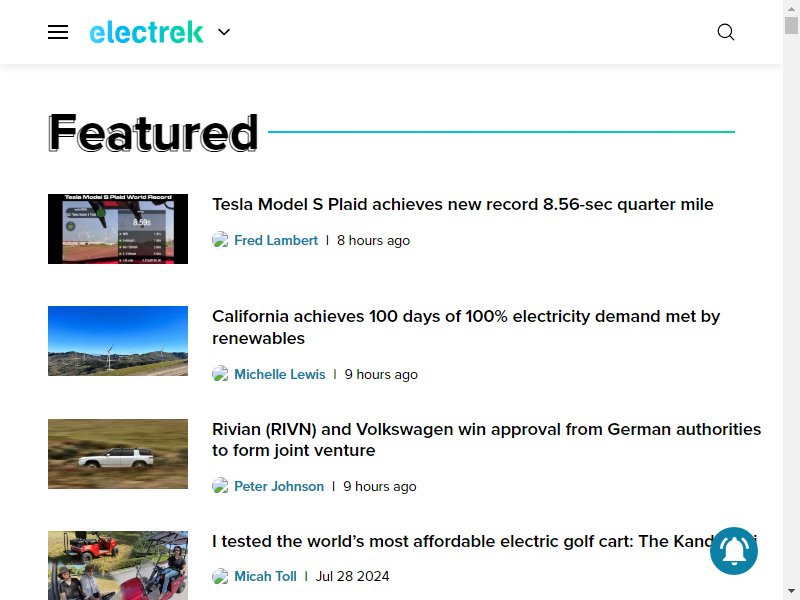Screen dimensions: 800x600
Task: Open the notification bell button
Action: [x=734, y=551]
